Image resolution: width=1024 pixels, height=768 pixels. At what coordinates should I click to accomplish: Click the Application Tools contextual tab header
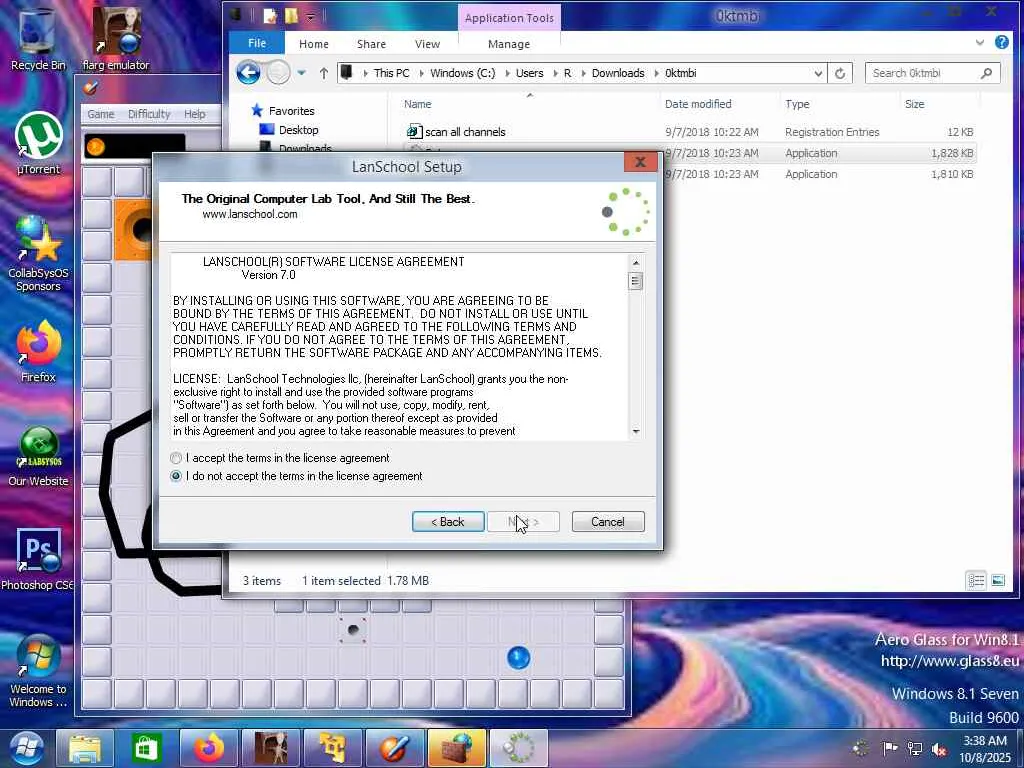pyautogui.click(x=509, y=18)
